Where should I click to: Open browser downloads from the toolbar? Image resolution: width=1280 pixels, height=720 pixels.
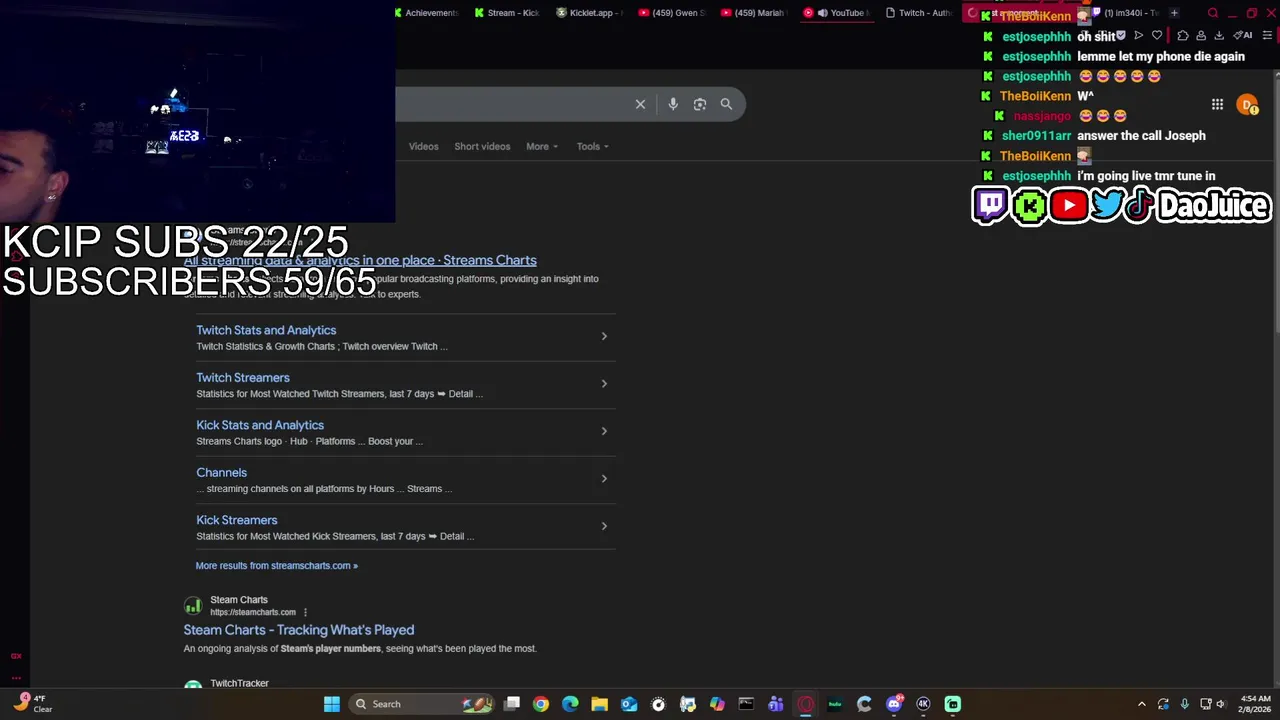1219,36
